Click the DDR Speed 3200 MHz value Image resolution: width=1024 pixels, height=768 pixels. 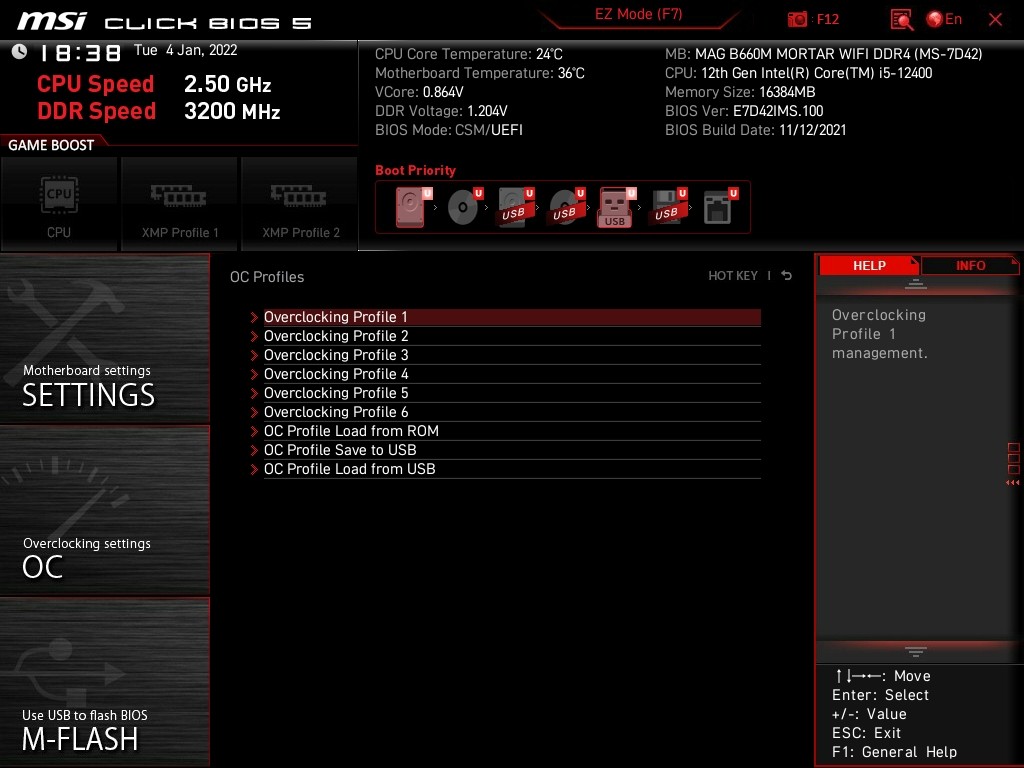click(x=232, y=111)
